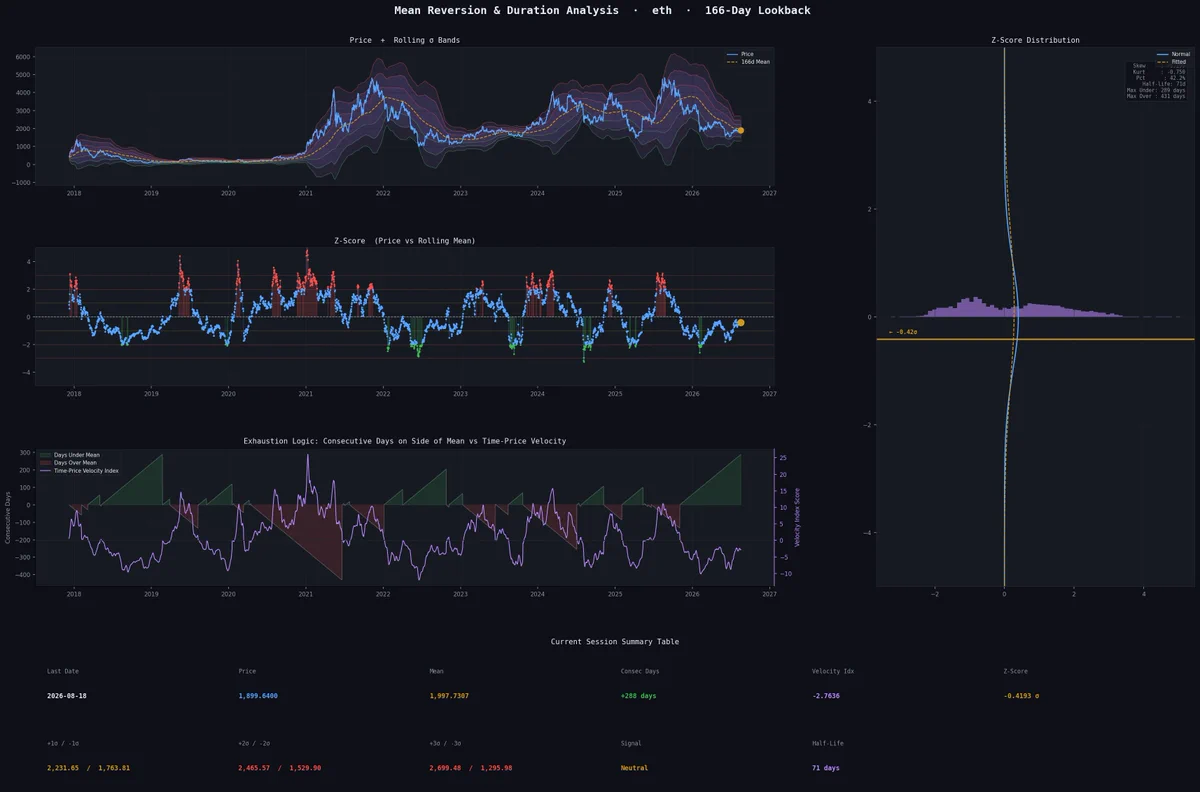Click 'Fitted' legend entry in distribution panel
This screenshot has width=1200, height=792.
point(1179,62)
